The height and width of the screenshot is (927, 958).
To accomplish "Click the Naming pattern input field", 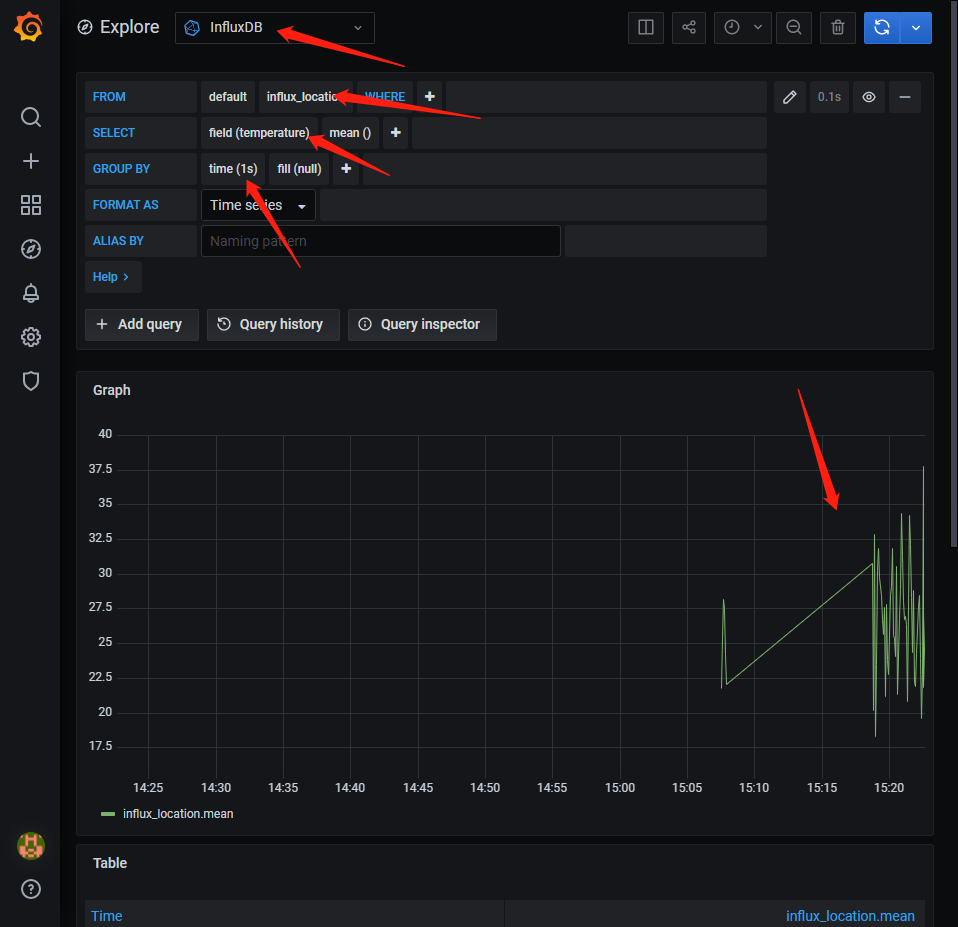I will [x=380, y=240].
